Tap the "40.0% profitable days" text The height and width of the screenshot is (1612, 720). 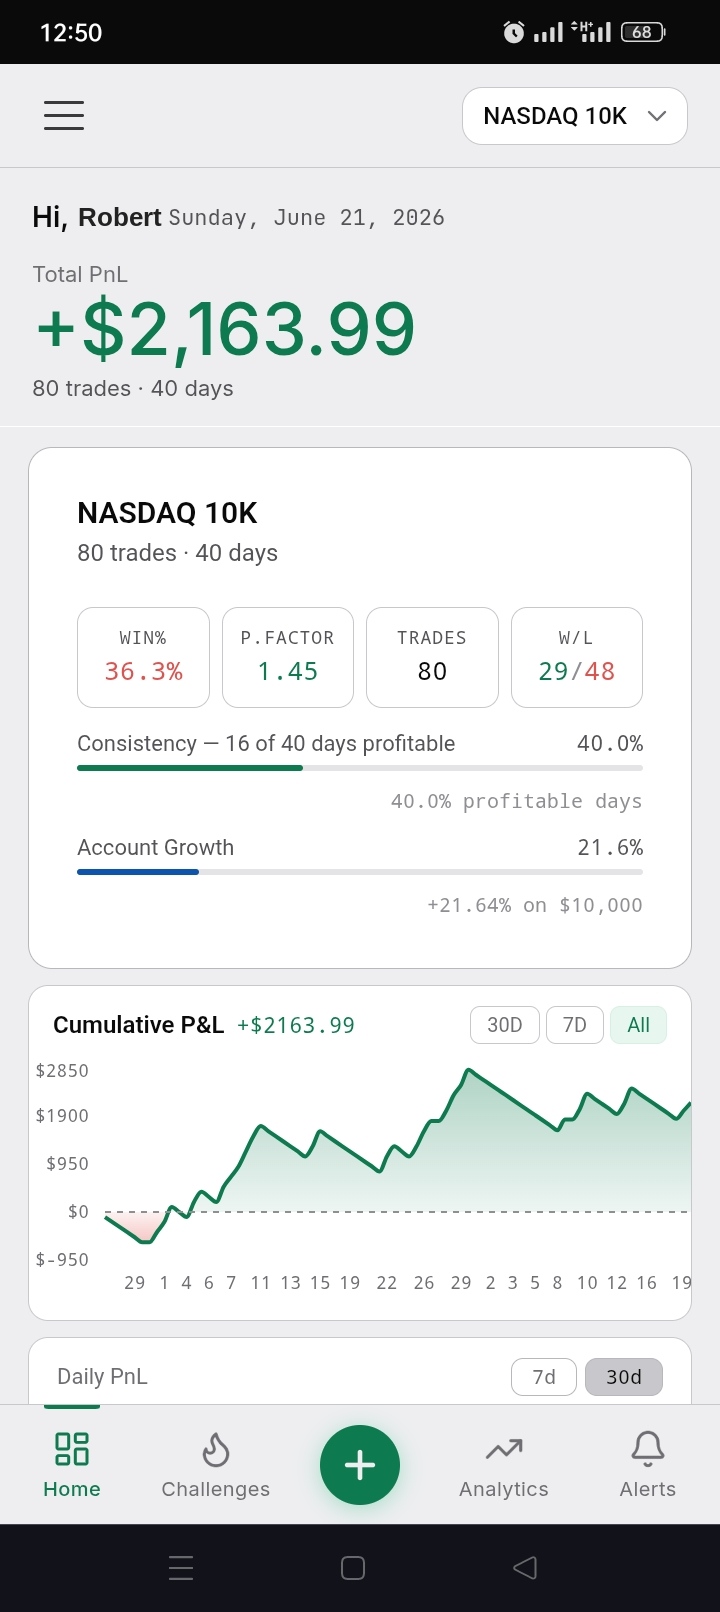(517, 801)
